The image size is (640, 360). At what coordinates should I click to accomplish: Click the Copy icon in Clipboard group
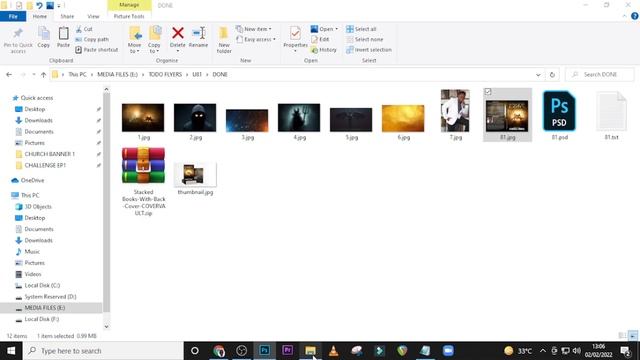point(43,33)
